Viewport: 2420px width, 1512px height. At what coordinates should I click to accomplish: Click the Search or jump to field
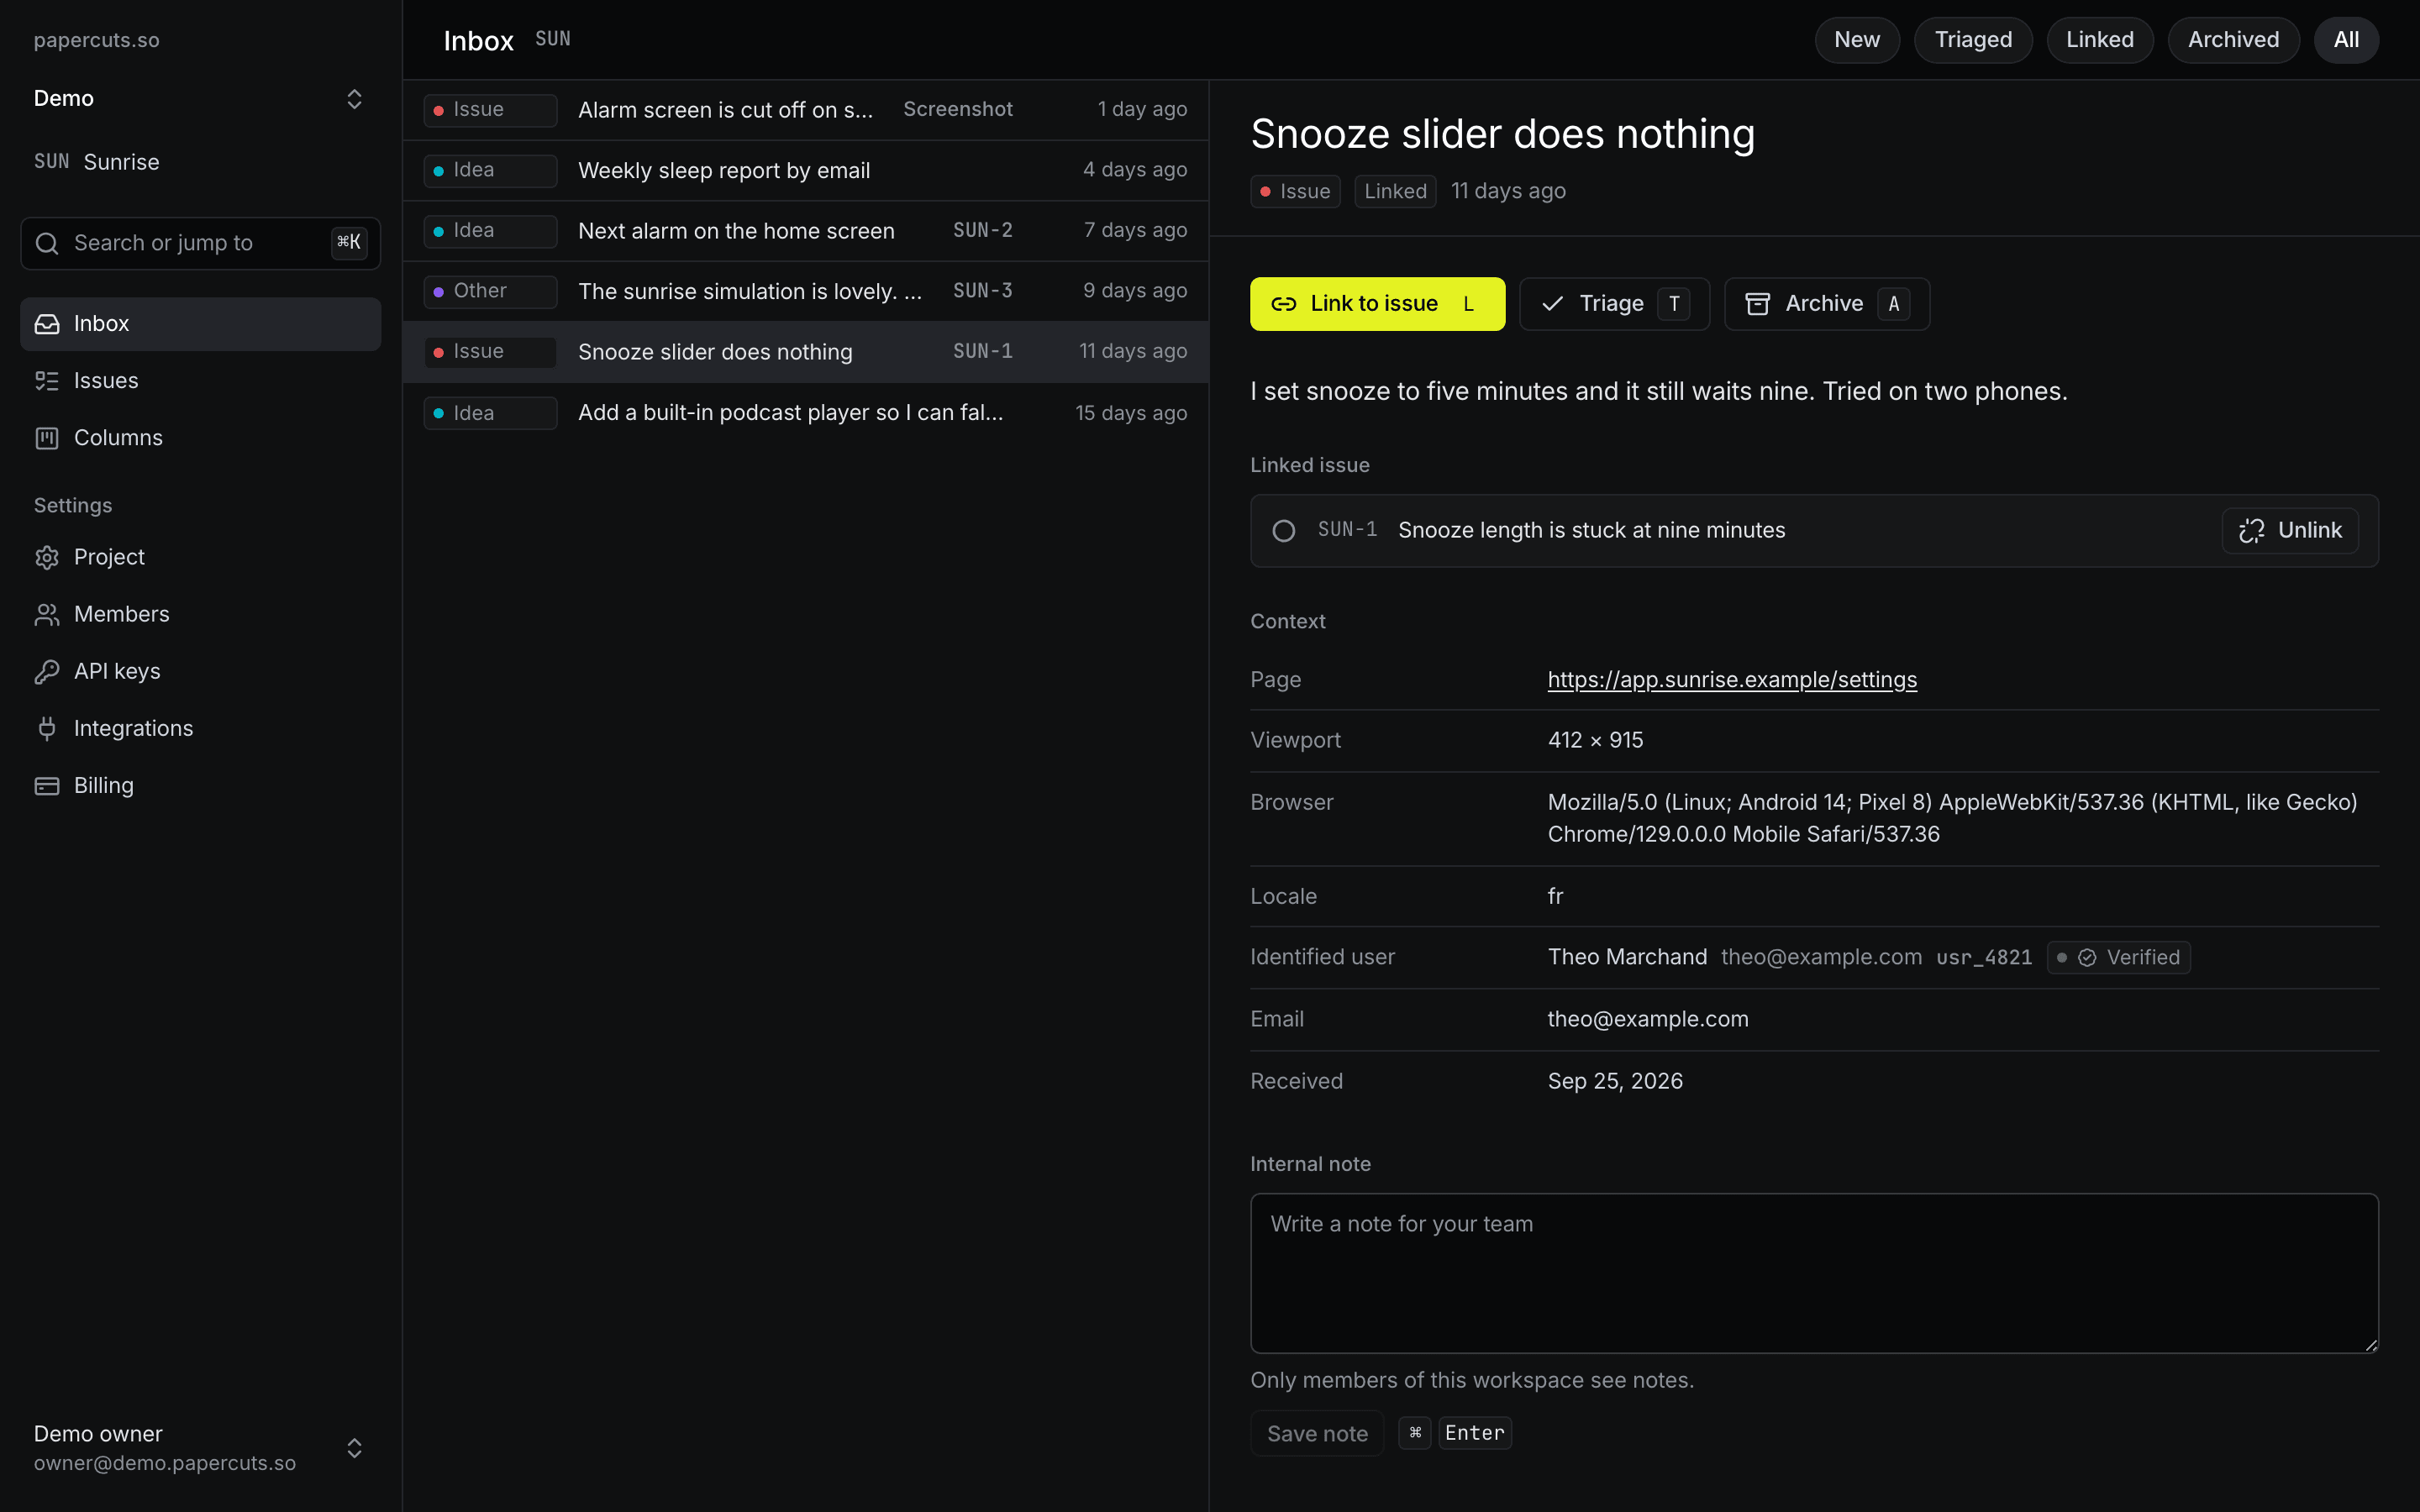(x=200, y=243)
